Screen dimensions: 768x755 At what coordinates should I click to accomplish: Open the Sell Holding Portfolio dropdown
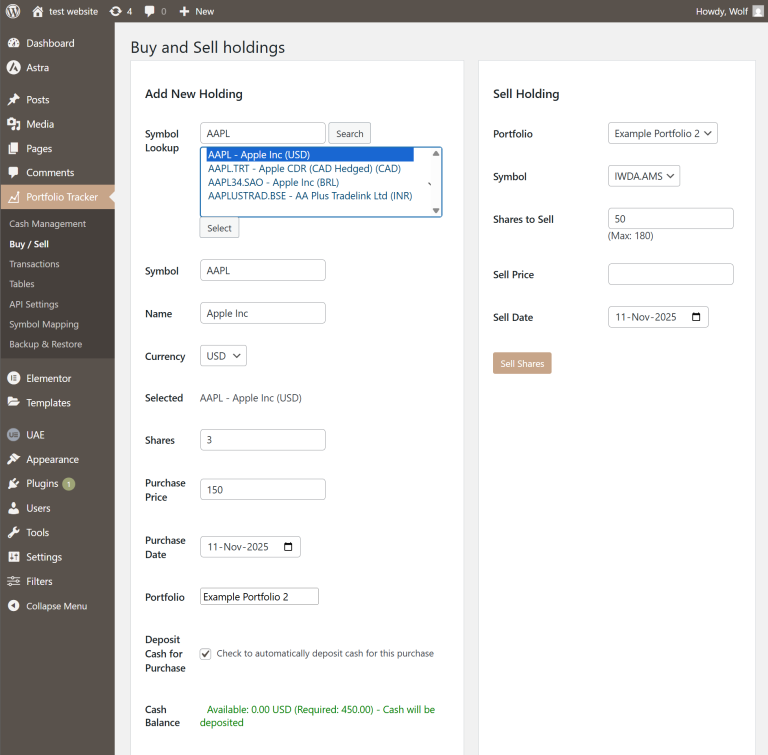[x=662, y=133]
